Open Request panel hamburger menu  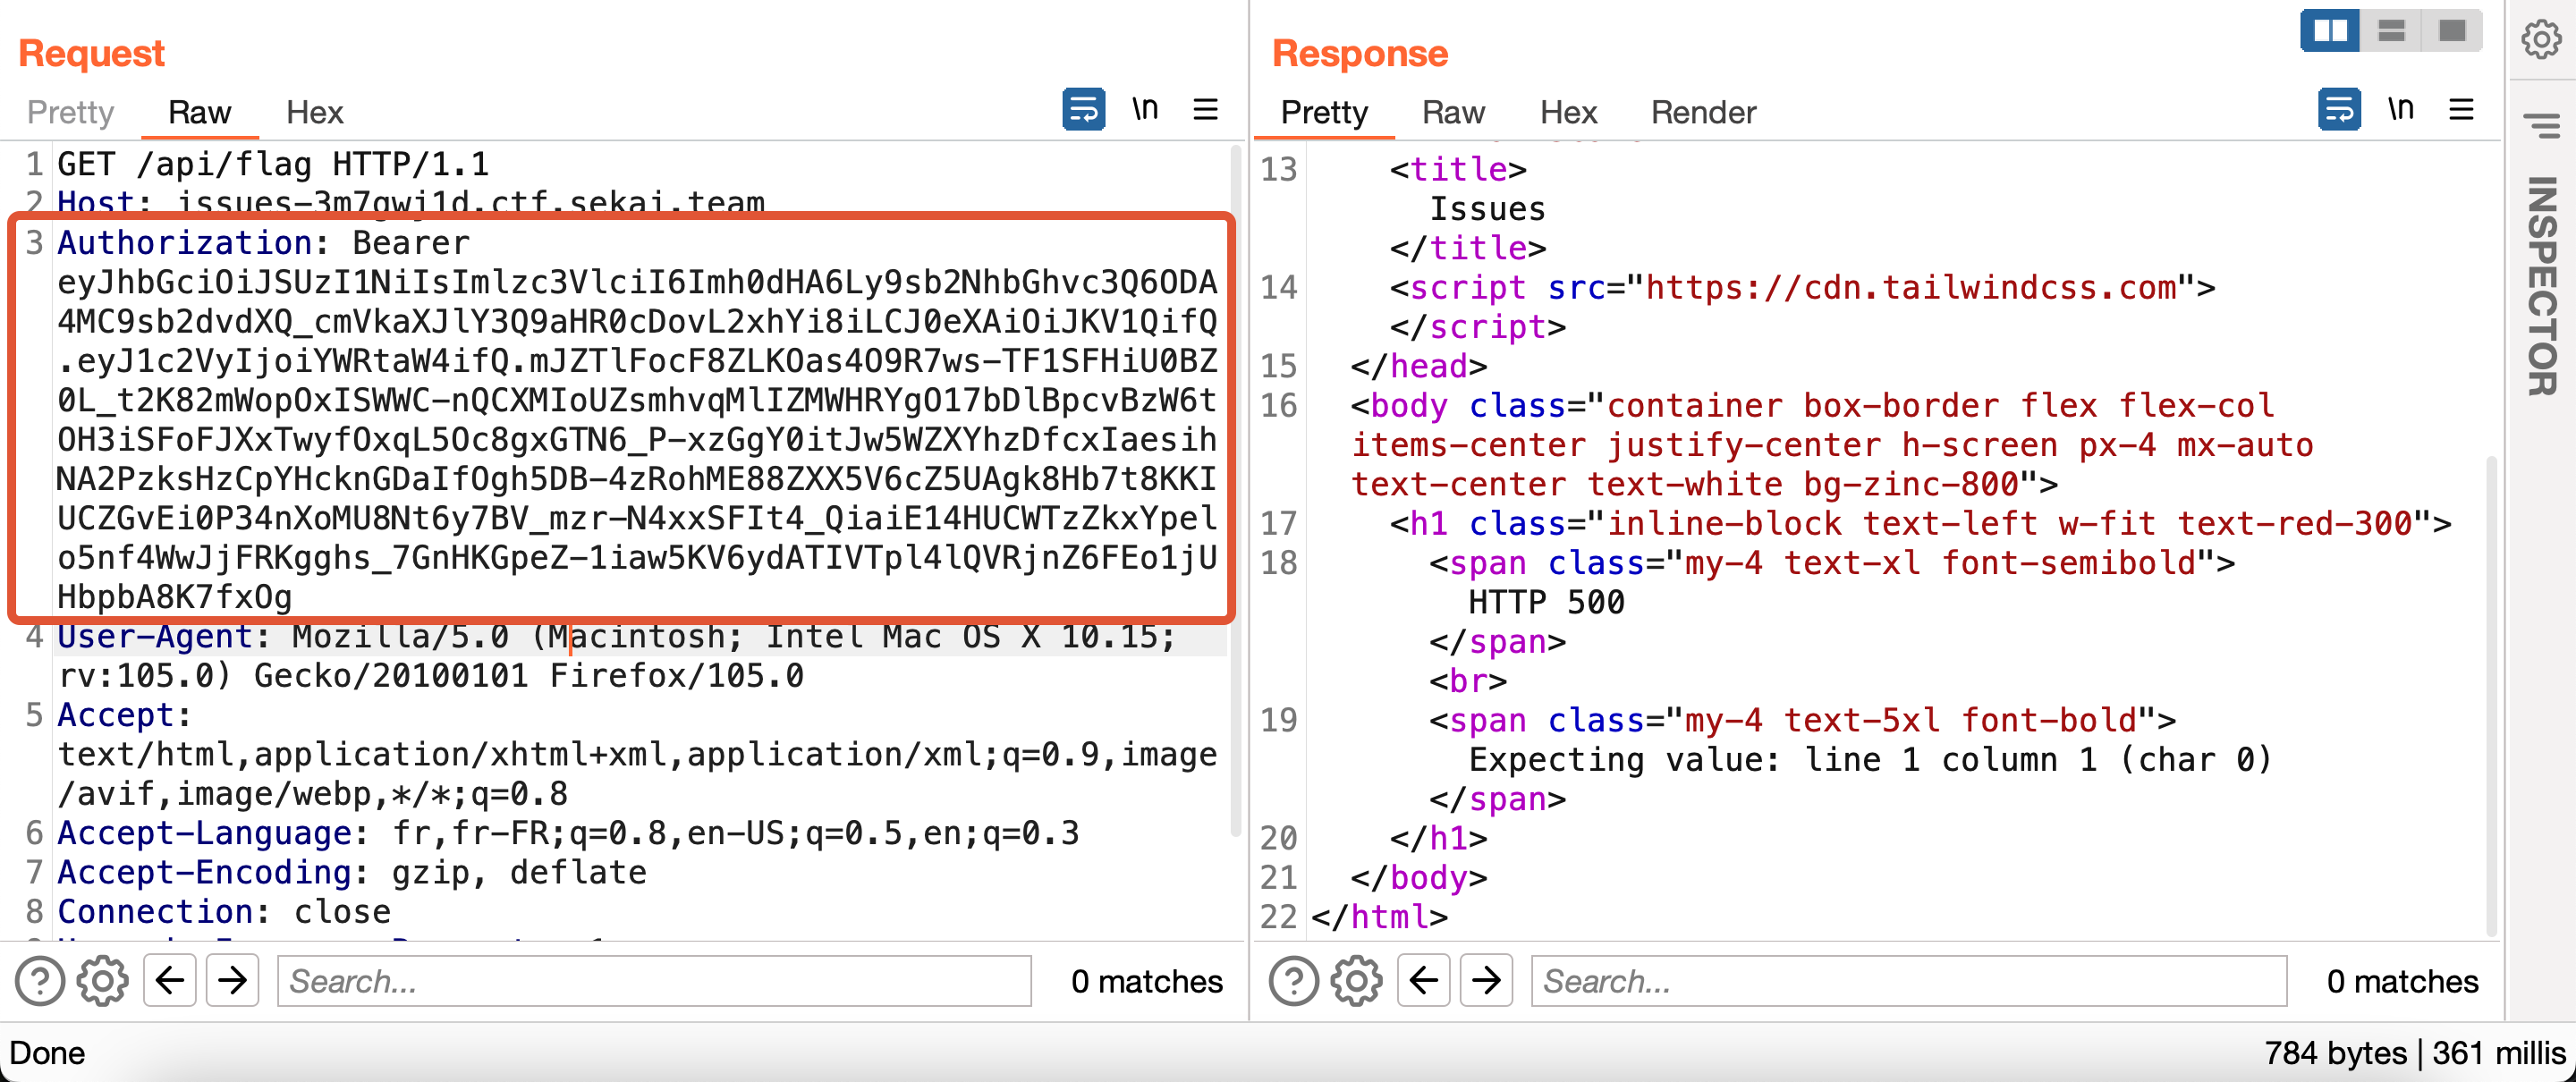coord(1206,109)
